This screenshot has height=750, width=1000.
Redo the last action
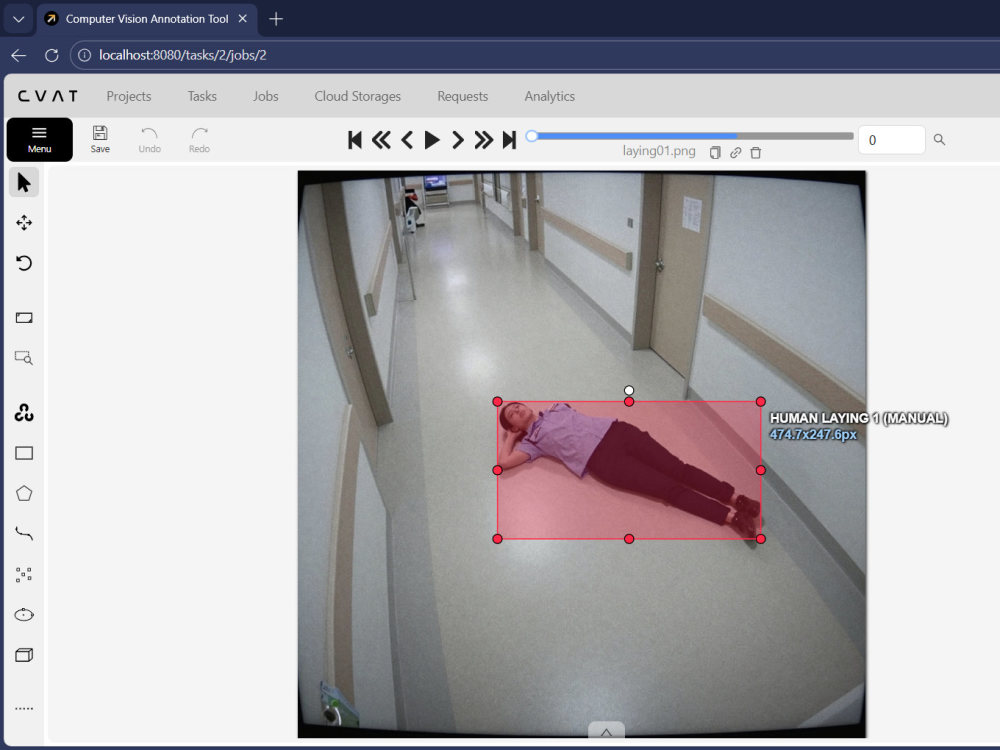coord(199,139)
